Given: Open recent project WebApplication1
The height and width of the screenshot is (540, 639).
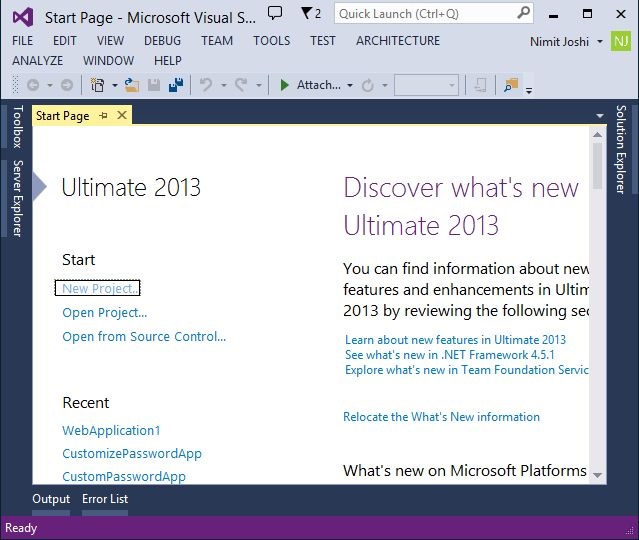Looking at the screenshot, I should [x=111, y=430].
